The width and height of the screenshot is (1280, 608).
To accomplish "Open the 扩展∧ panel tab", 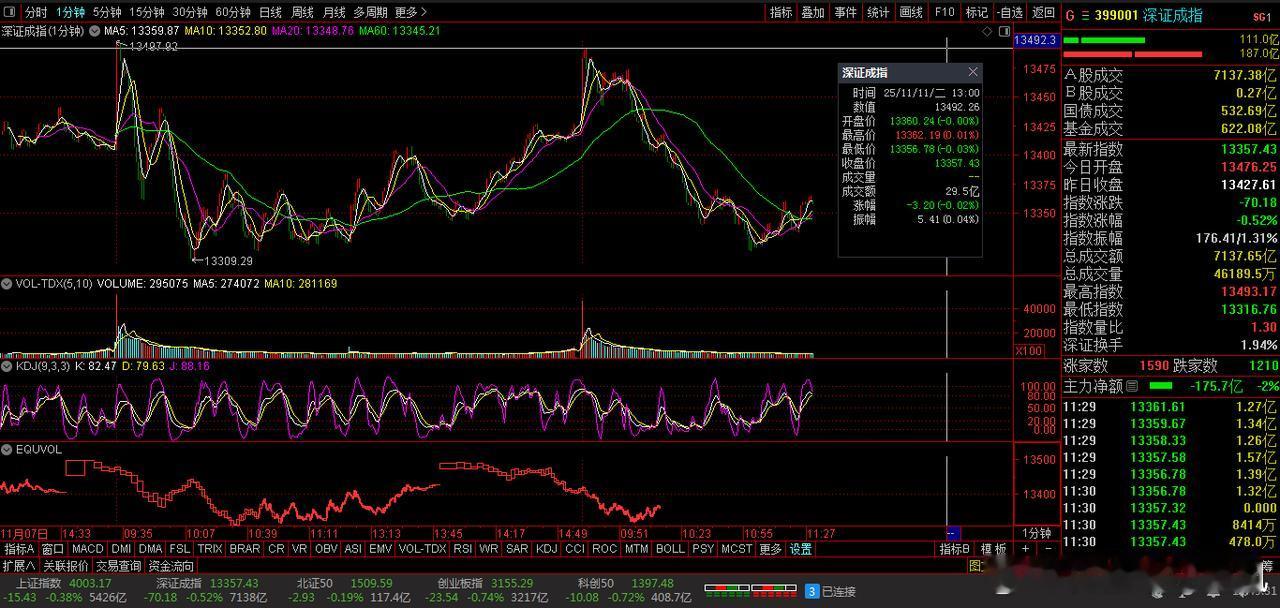I will tap(19, 566).
